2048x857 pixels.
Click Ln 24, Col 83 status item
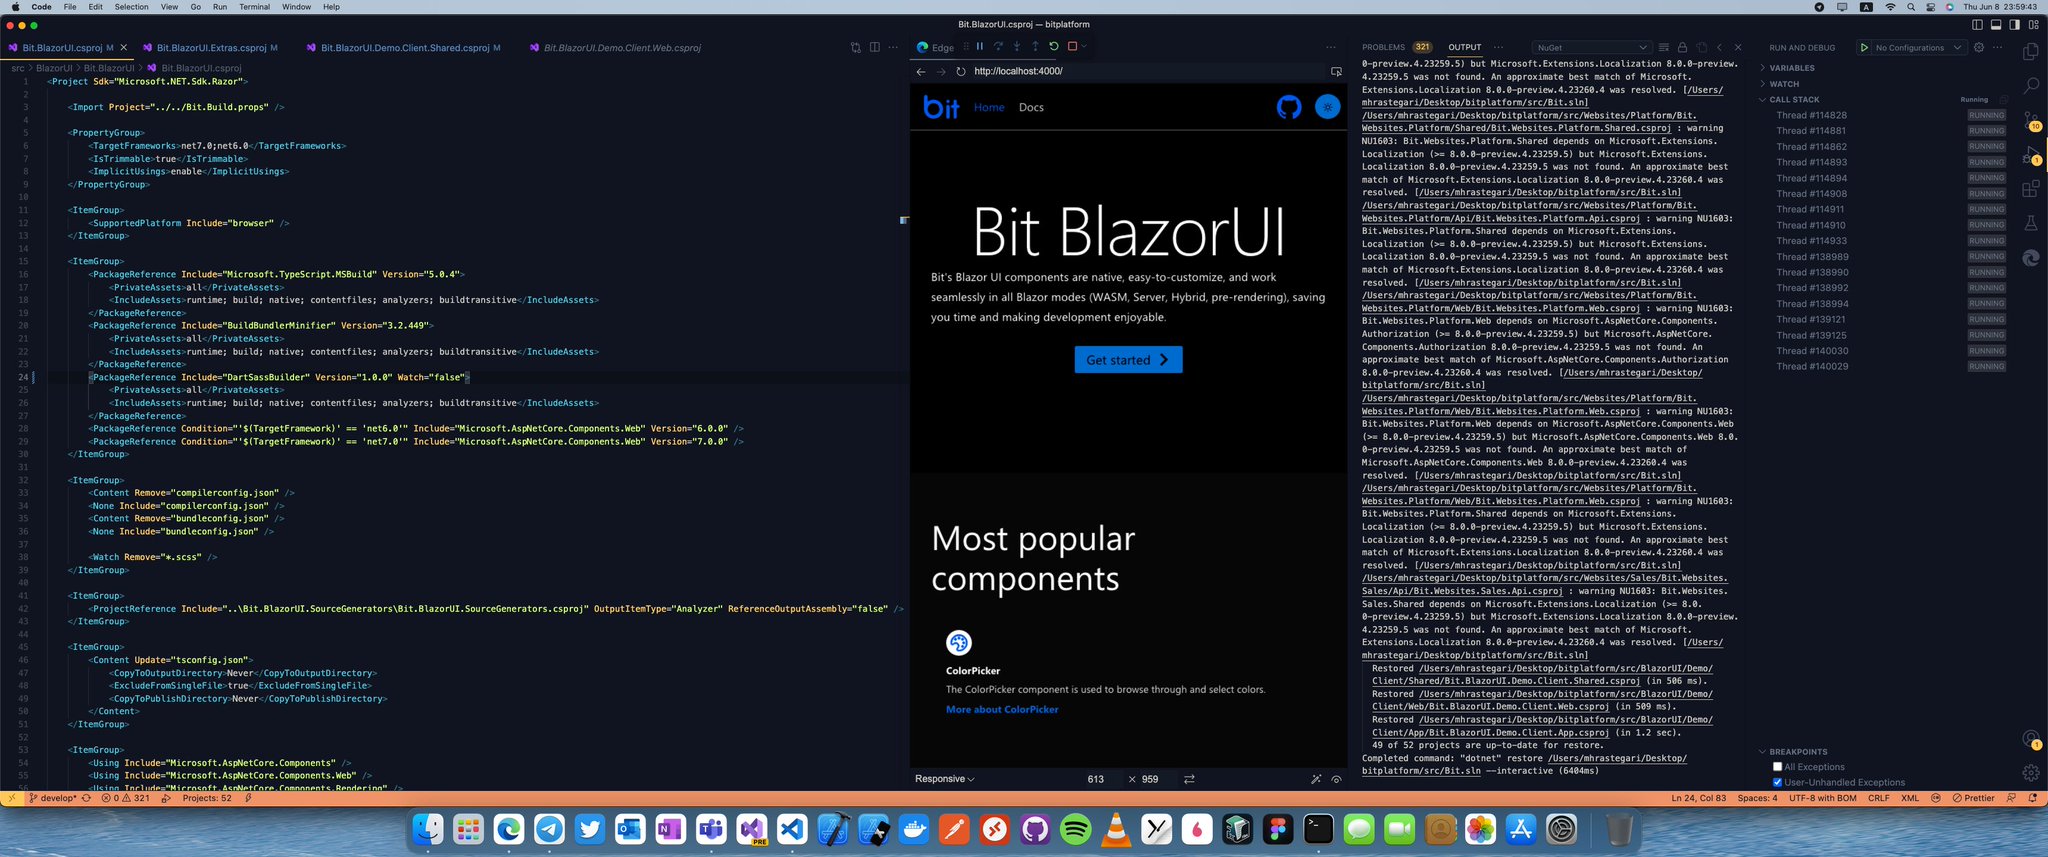click(1698, 798)
